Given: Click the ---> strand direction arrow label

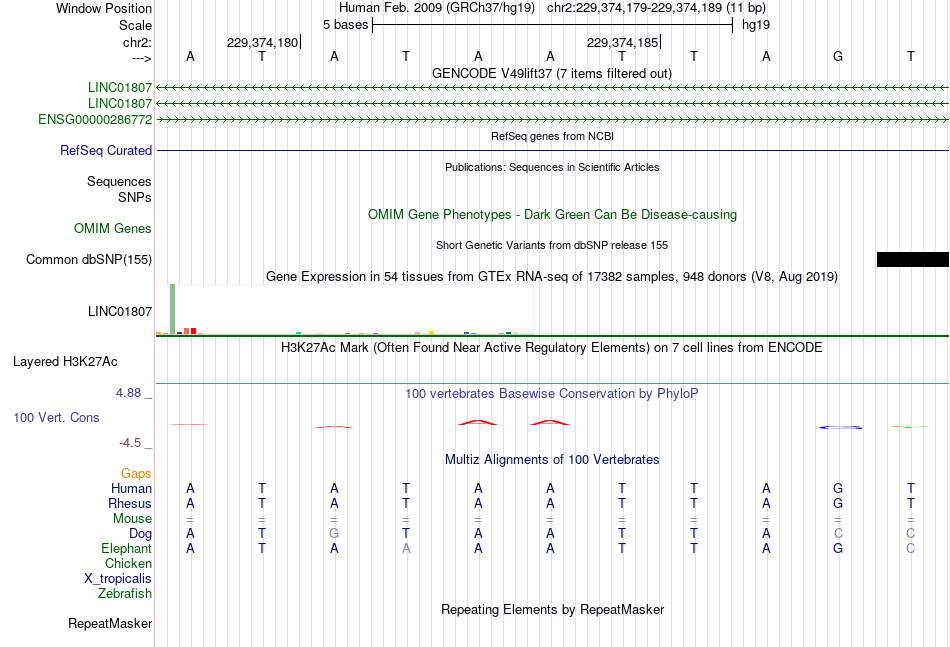Looking at the screenshot, I should coord(142,58).
